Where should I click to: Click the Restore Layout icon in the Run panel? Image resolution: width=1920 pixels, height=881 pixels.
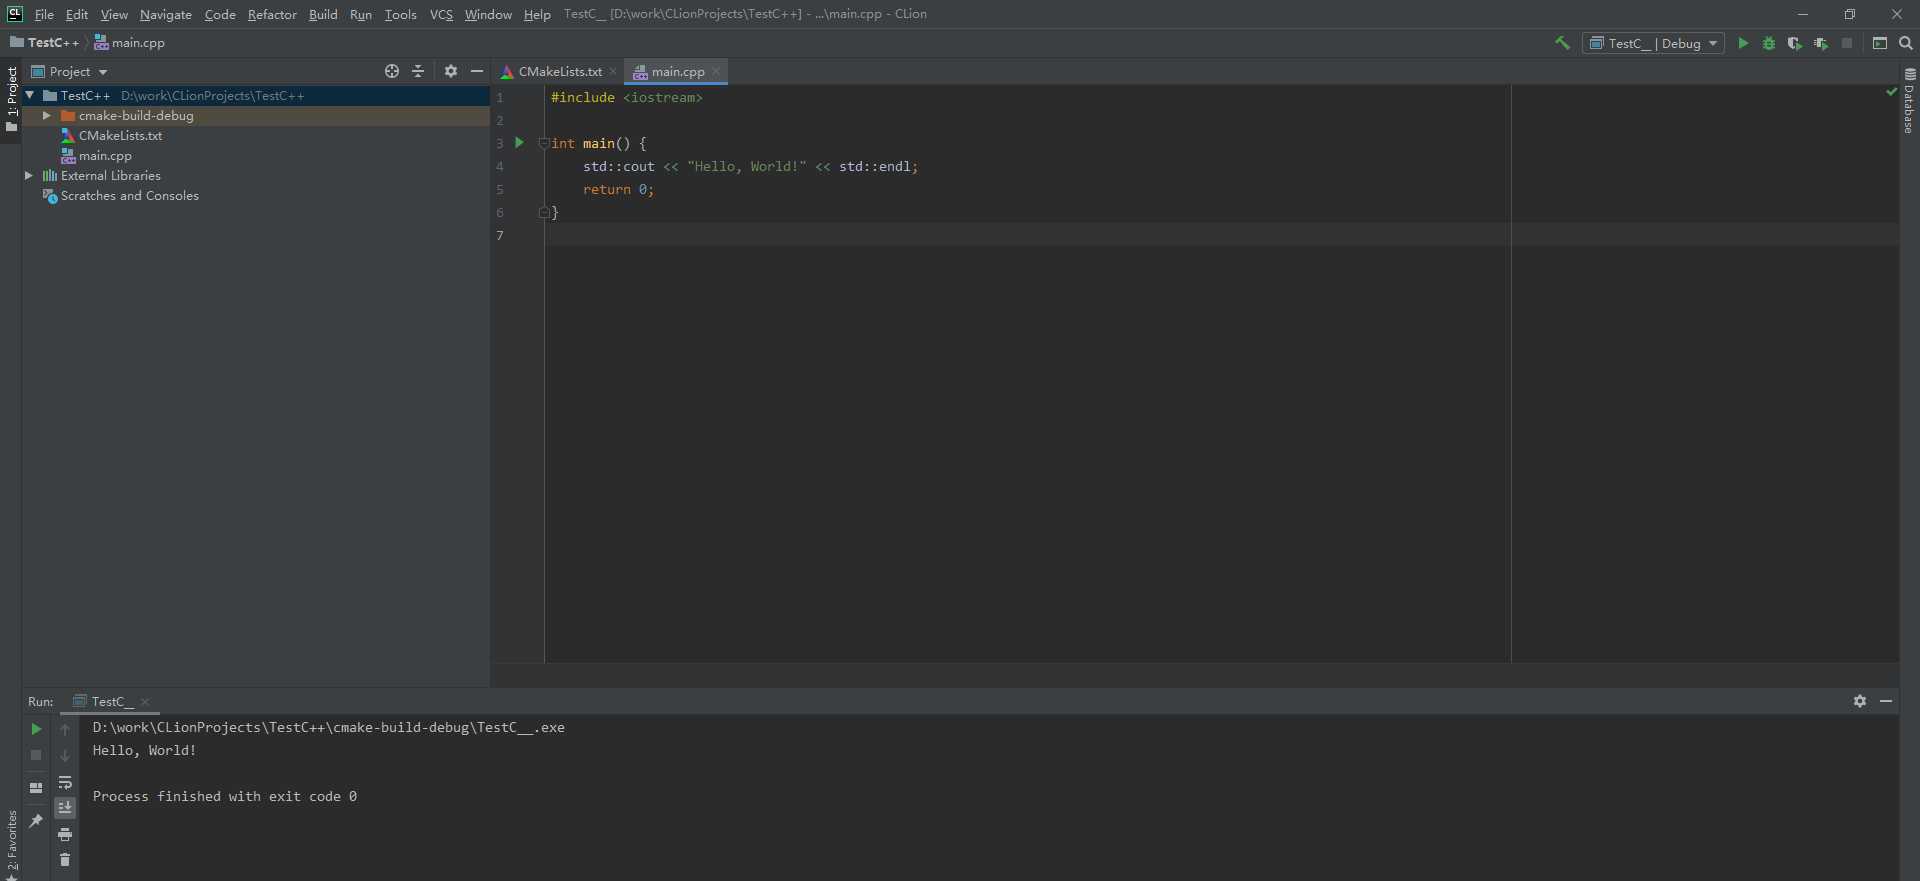[36, 788]
